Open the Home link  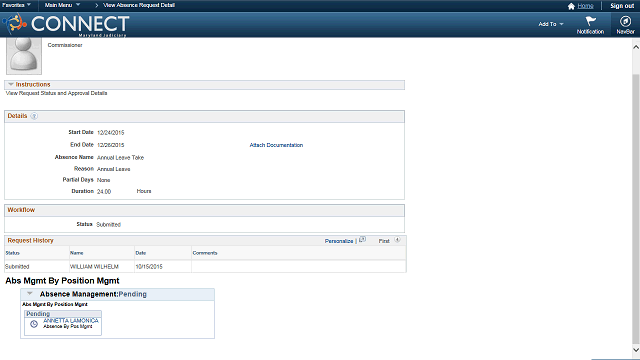tap(585, 6)
